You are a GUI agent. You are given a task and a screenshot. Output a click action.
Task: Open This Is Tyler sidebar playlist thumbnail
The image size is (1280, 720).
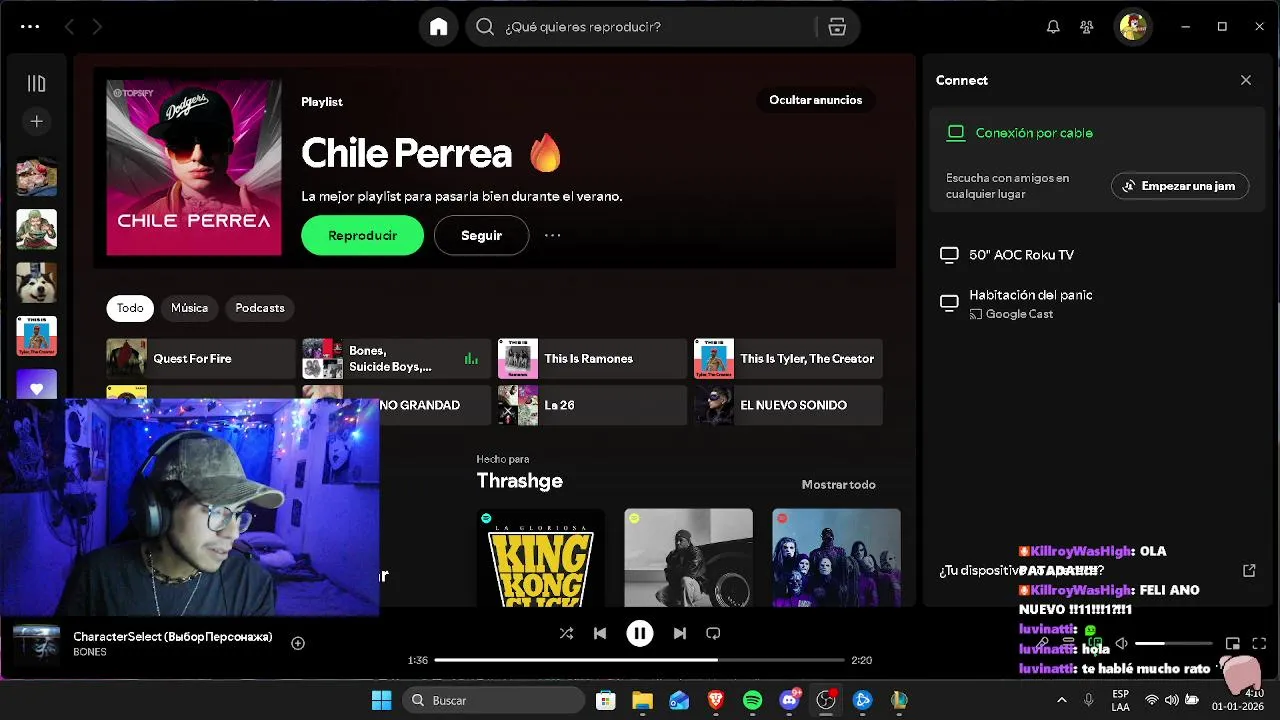pyautogui.click(x=36, y=336)
